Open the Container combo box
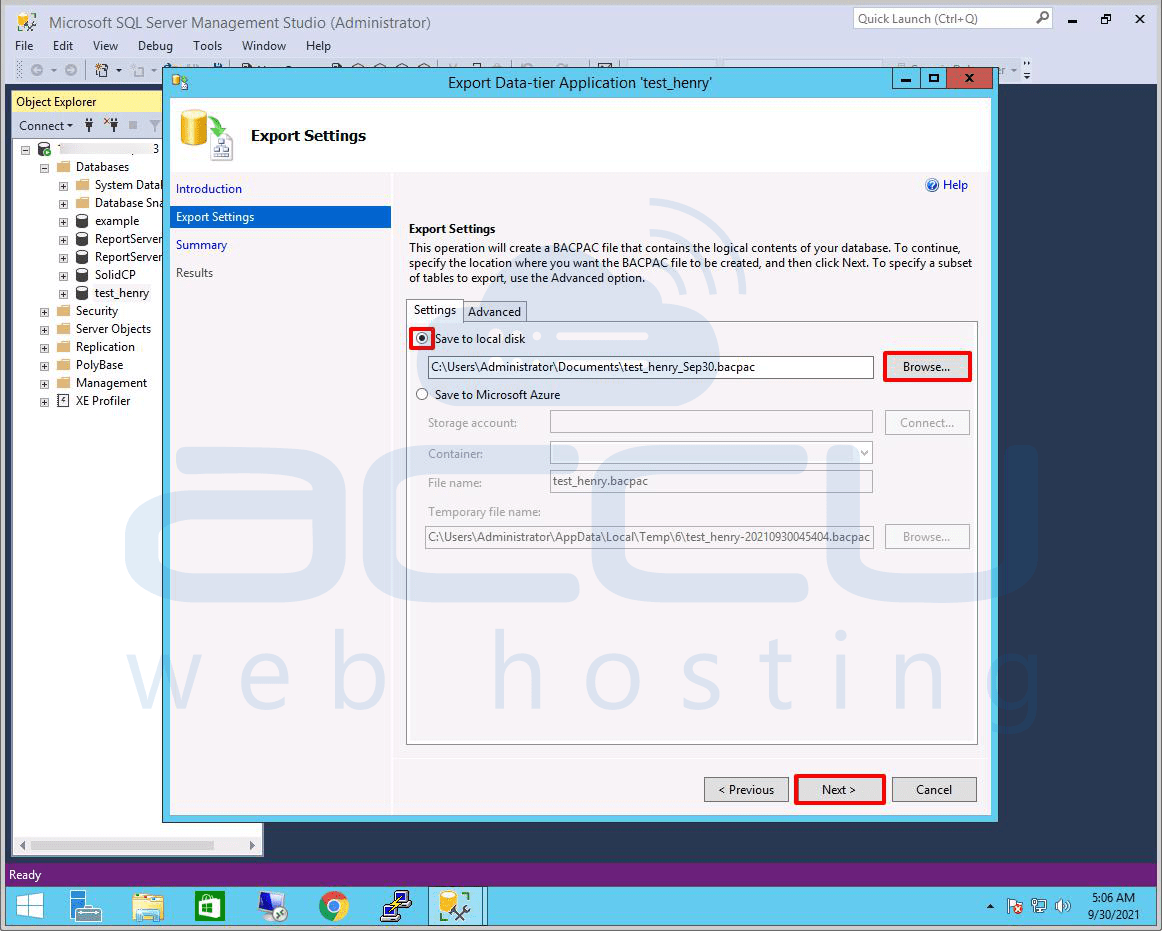This screenshot has height=931, width=1162. click(711, 453)
